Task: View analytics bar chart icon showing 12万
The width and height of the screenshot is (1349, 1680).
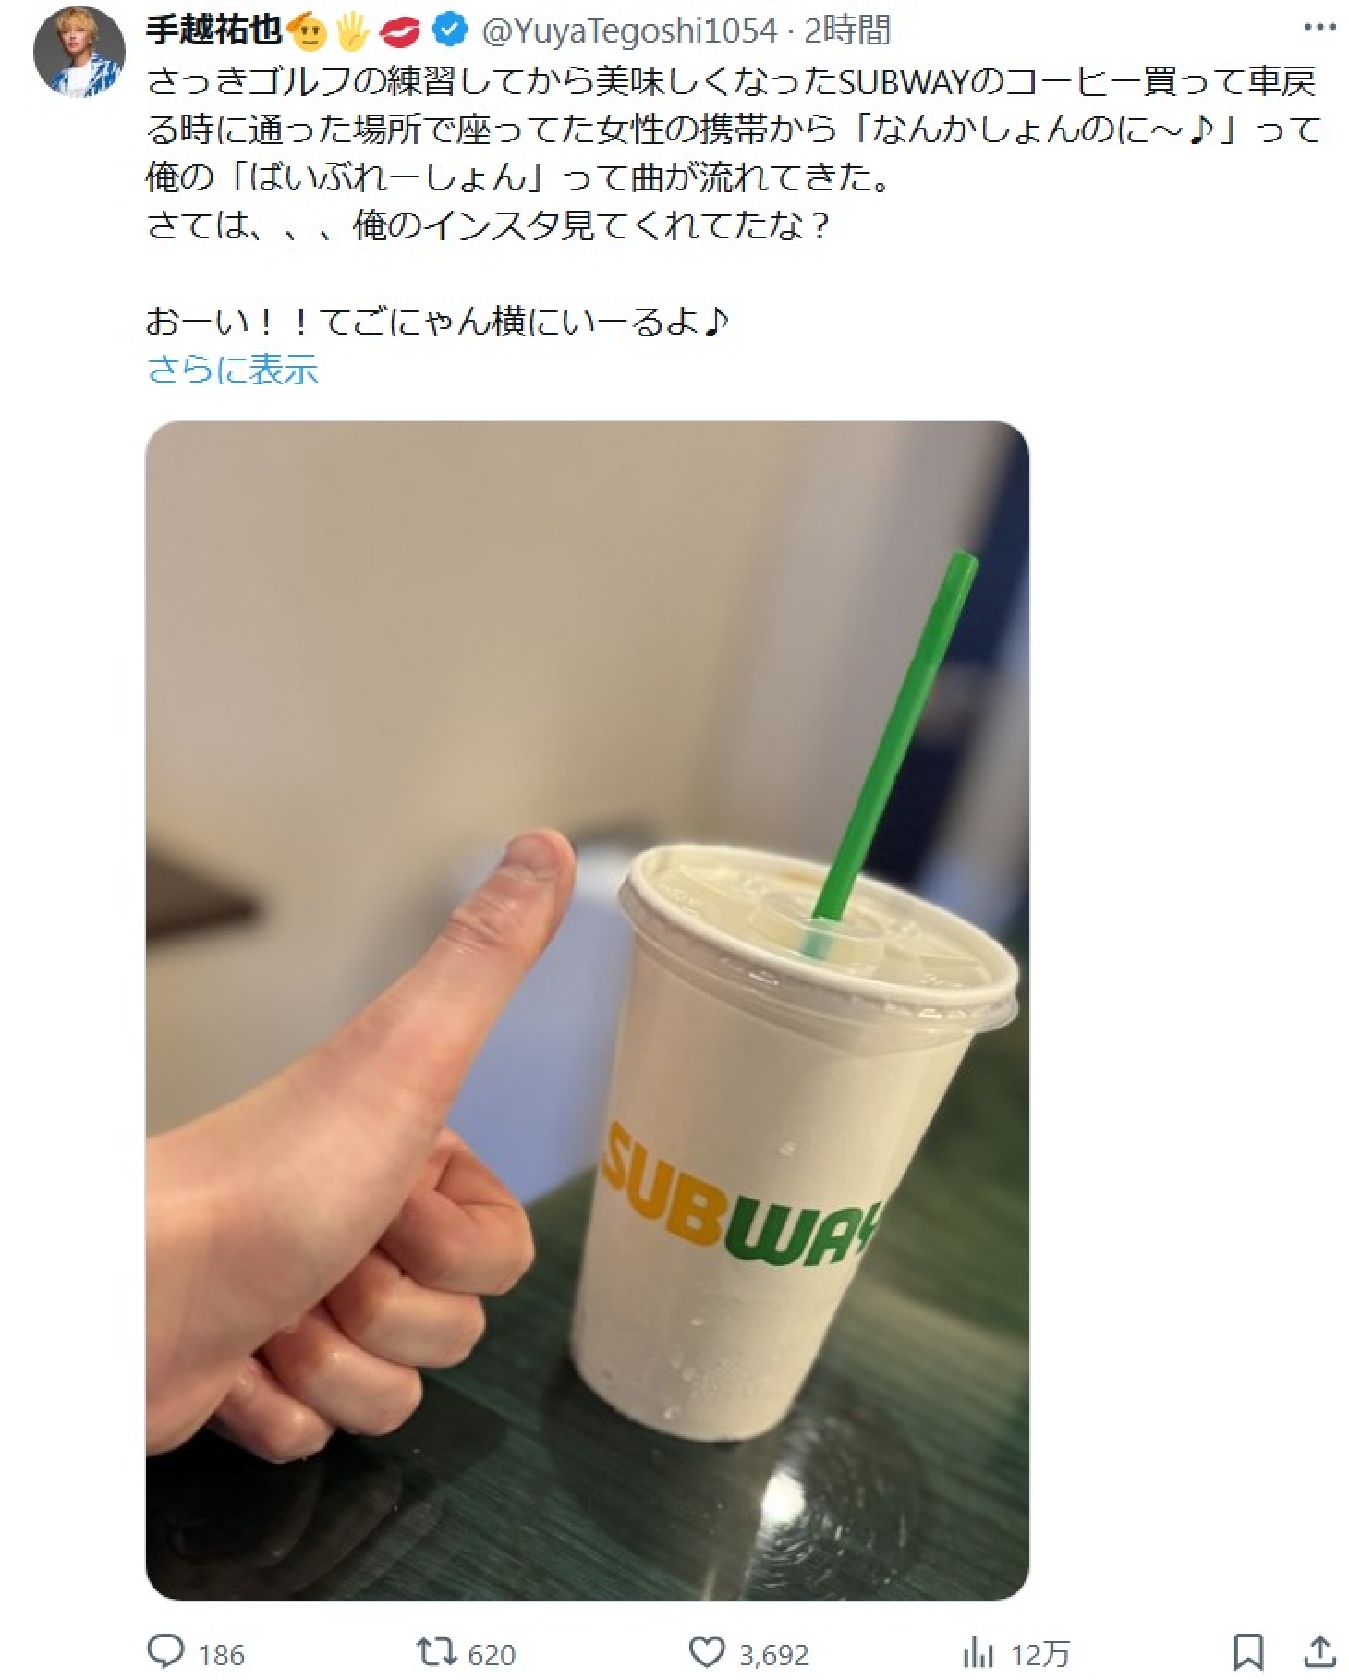Action: coord(978,1652)
